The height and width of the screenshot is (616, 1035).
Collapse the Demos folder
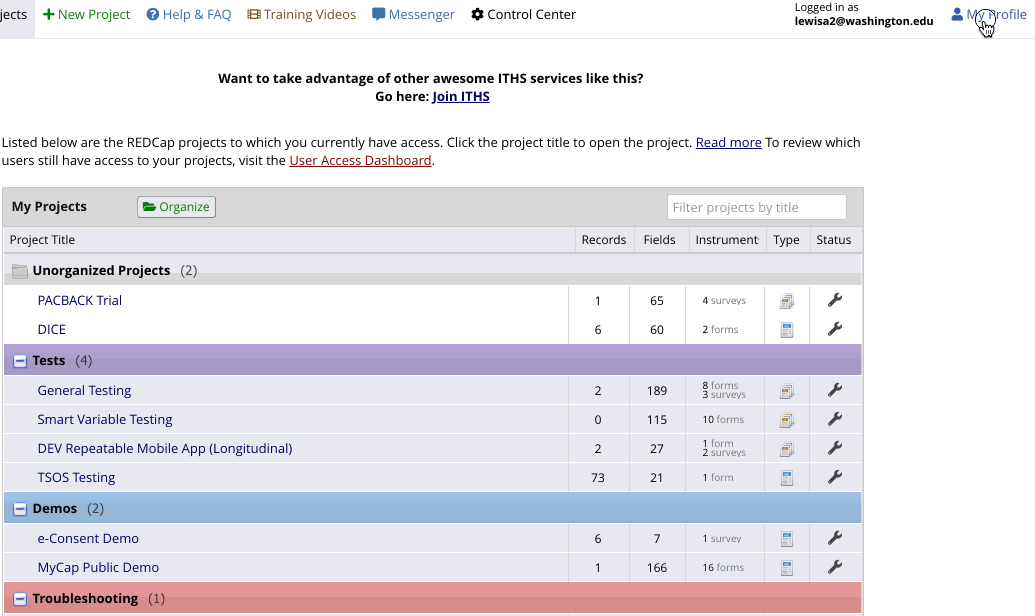(20, 509)
